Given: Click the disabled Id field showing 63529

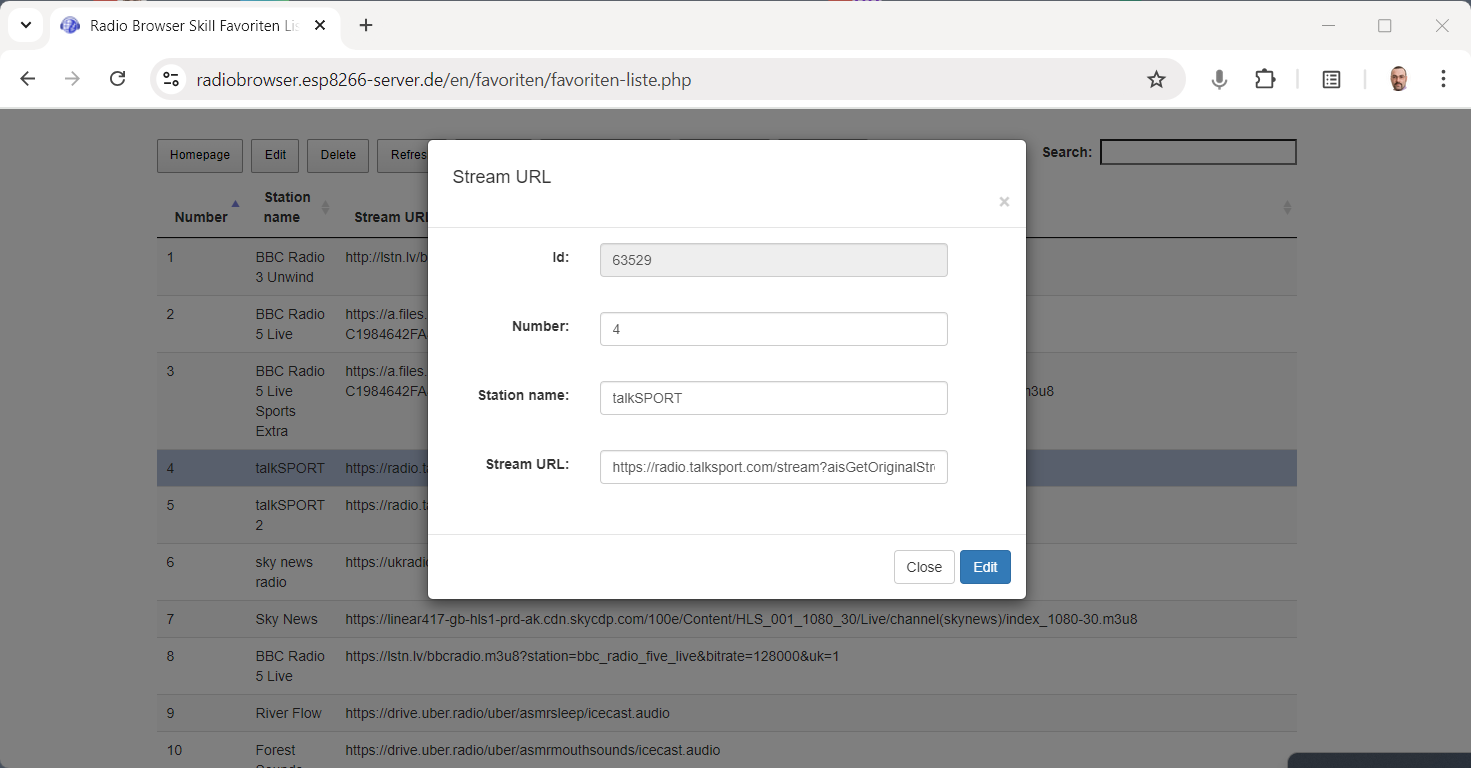Looking at the screenshot, I should pos(773,260).
